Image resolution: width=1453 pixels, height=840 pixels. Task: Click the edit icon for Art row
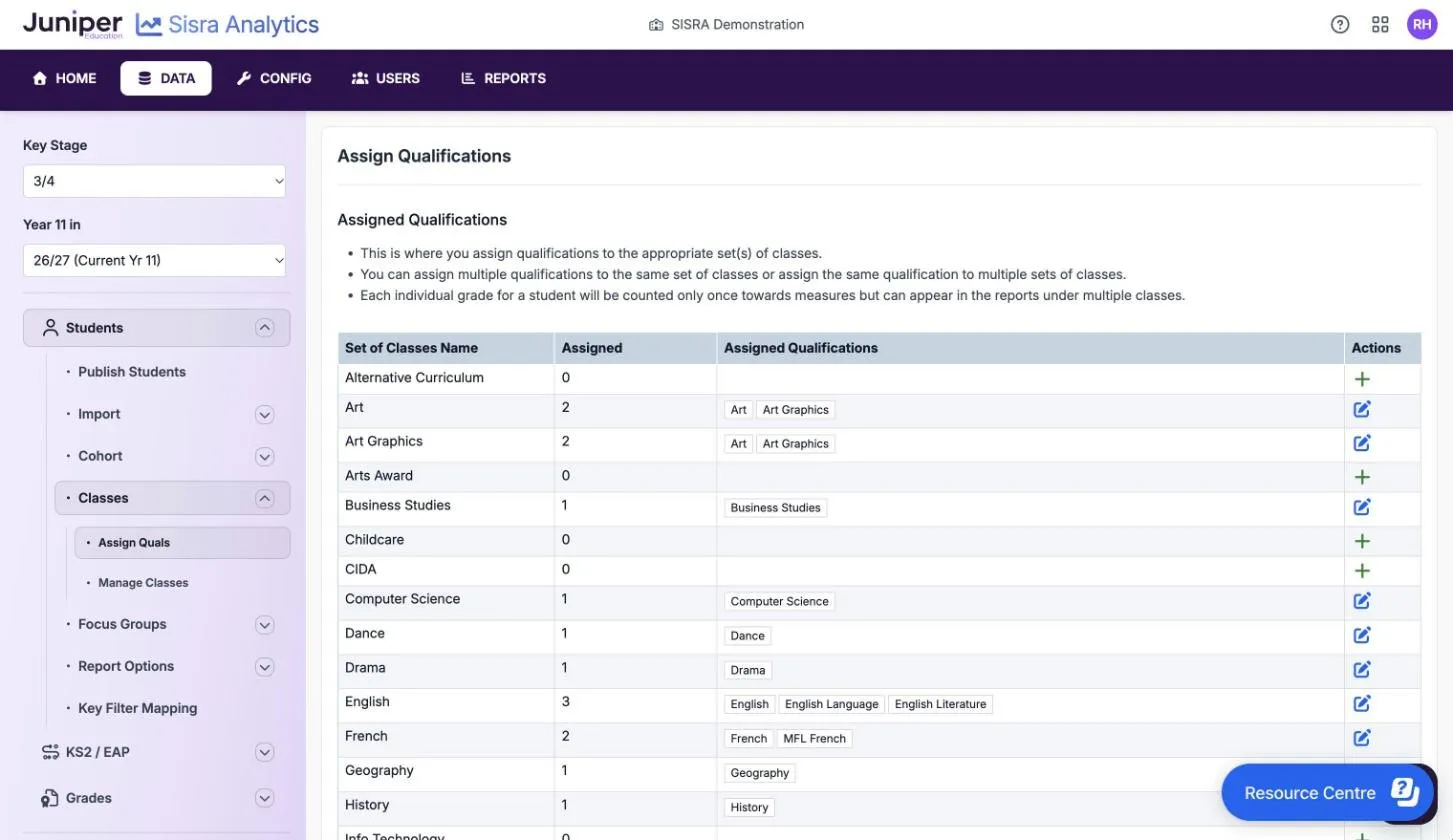(x=1361, y=409)
